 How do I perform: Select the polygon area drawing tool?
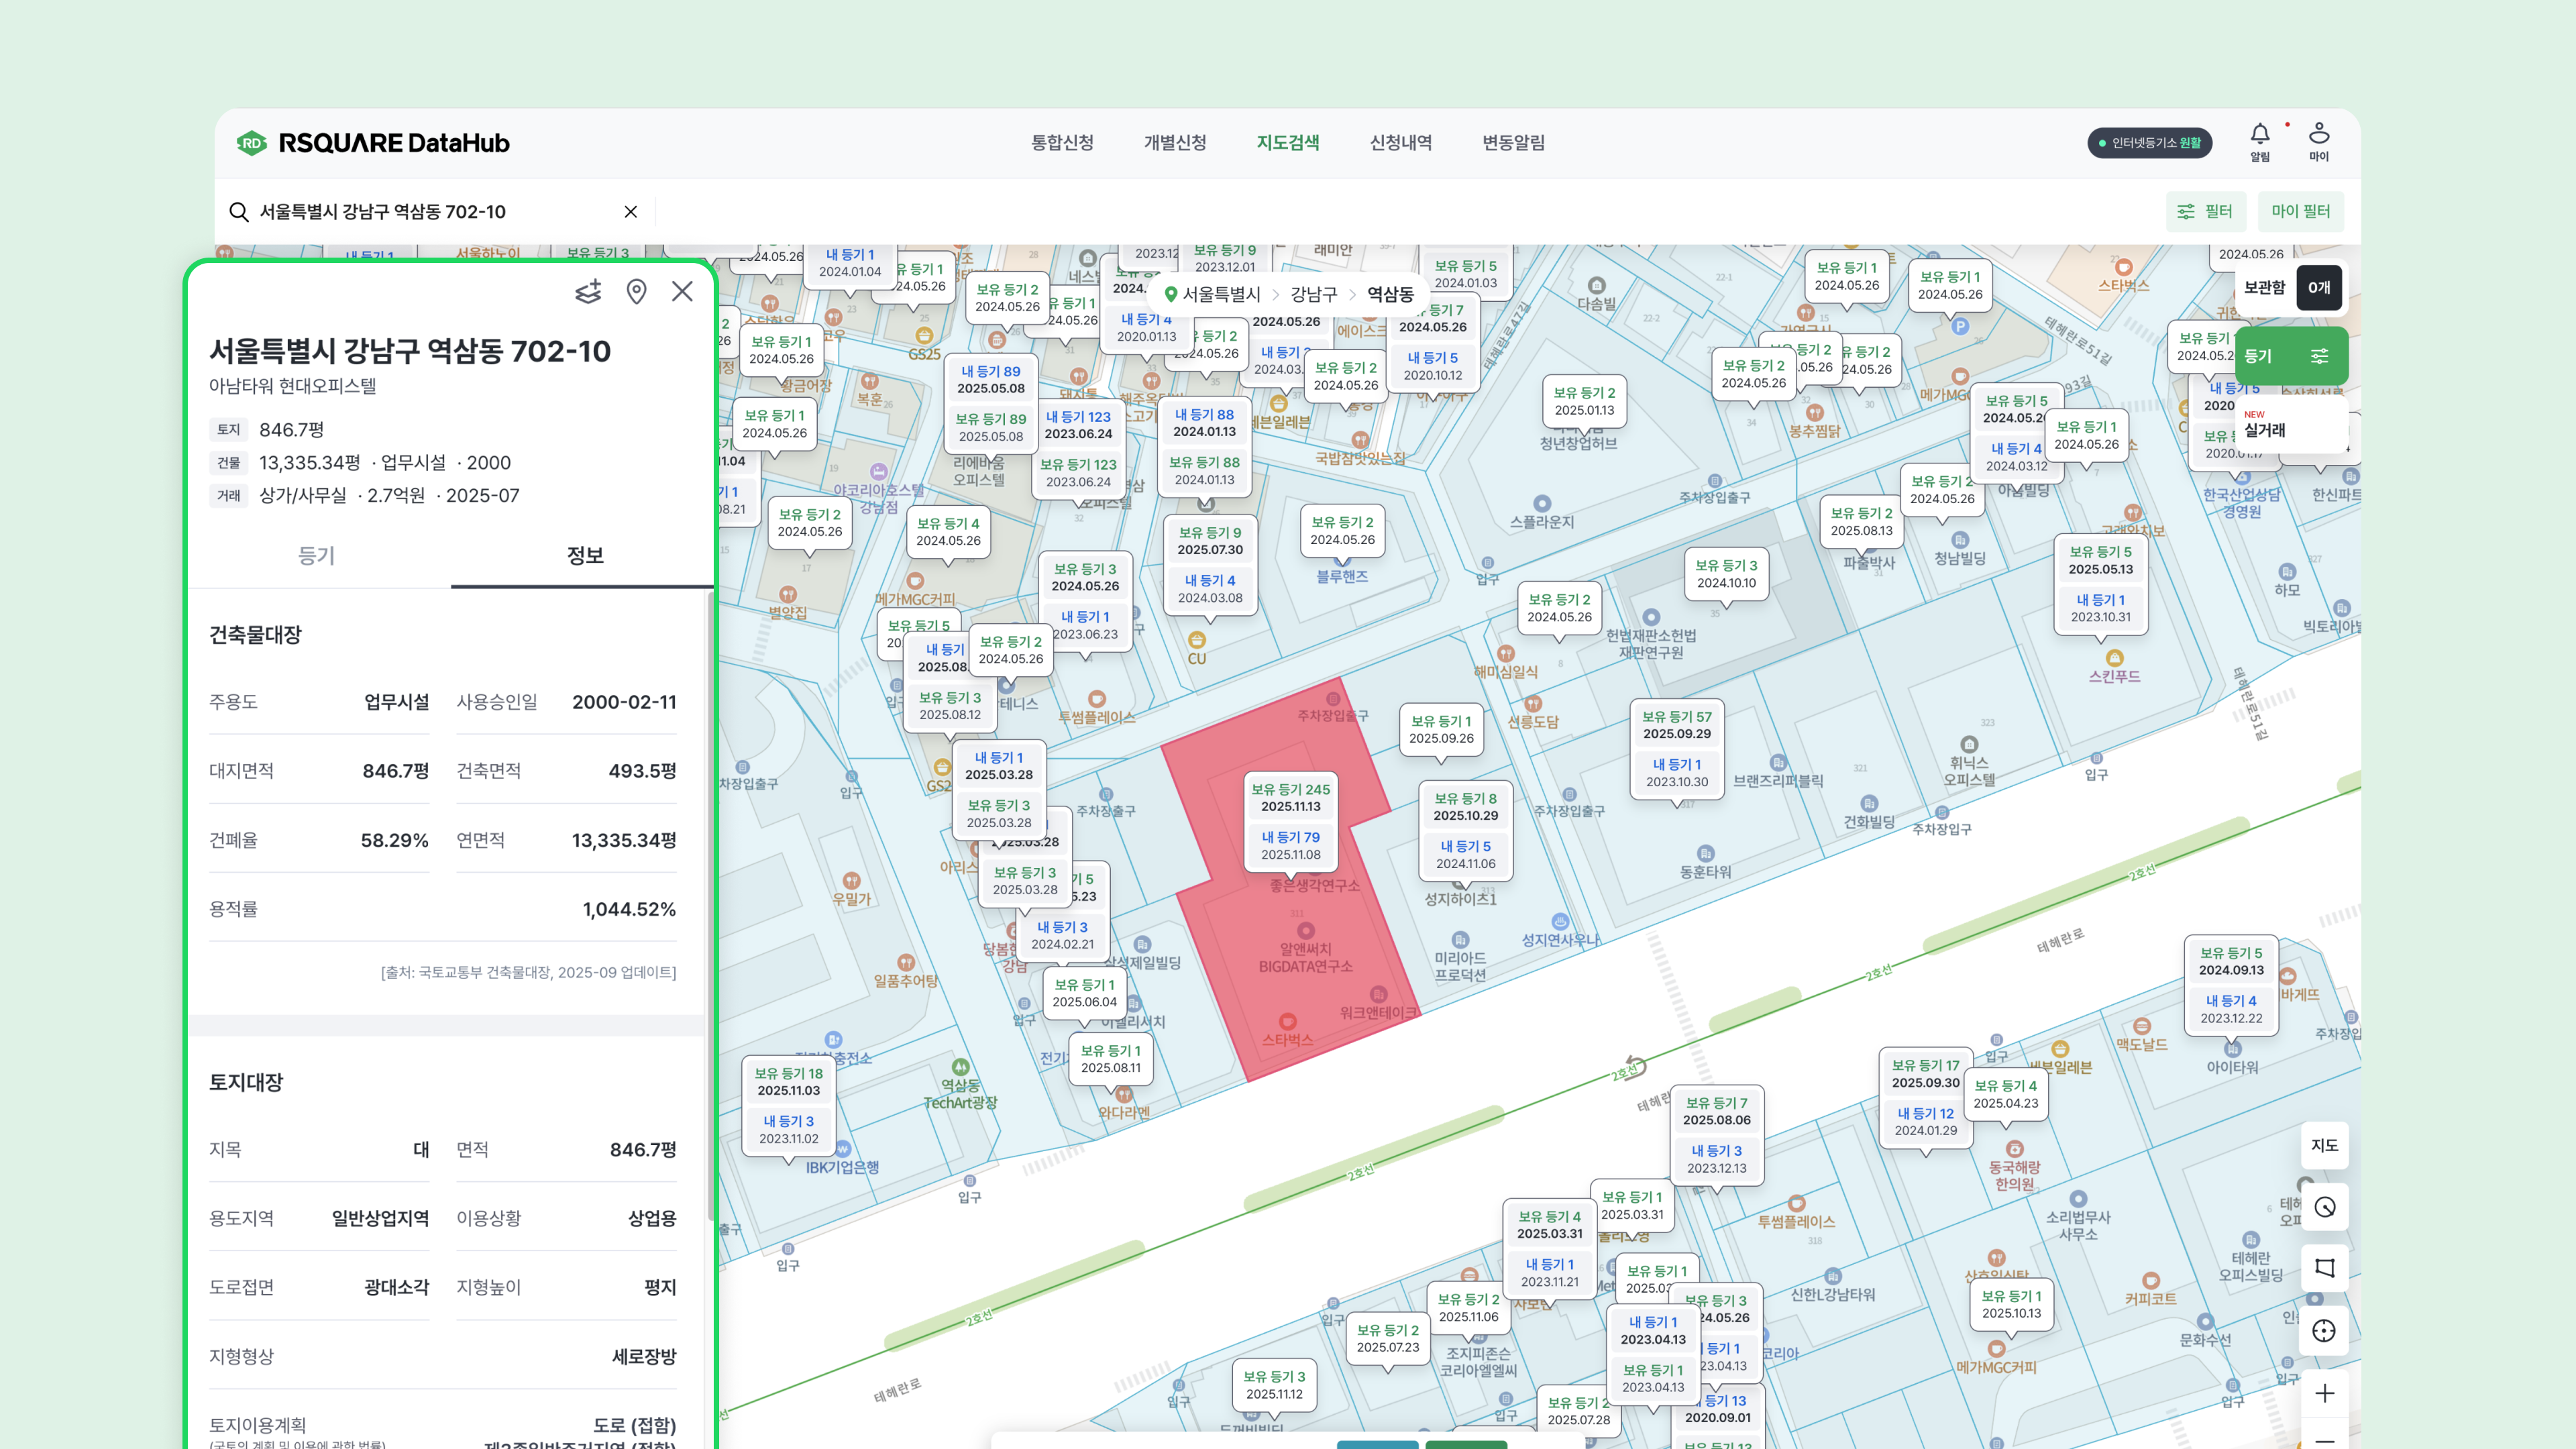coord(2324,1268)
